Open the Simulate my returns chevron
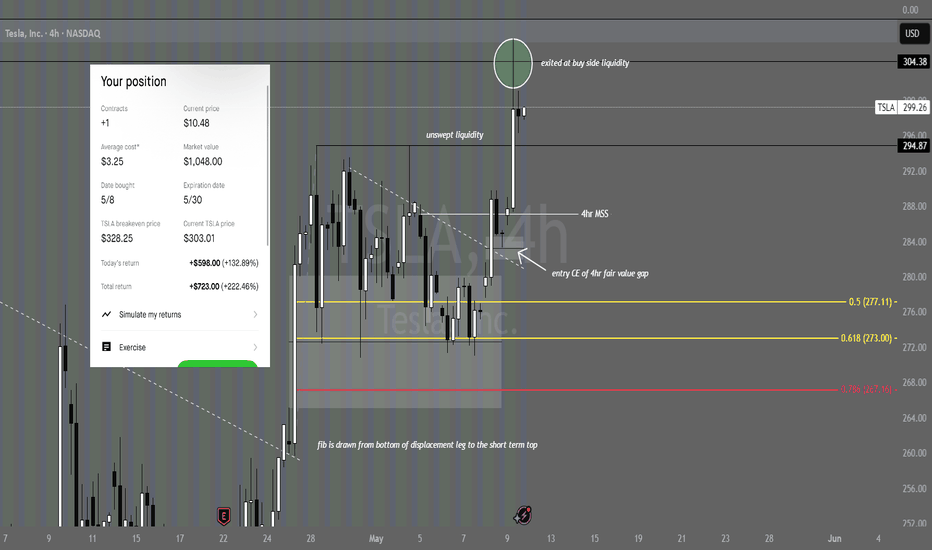 pos(255,315)
